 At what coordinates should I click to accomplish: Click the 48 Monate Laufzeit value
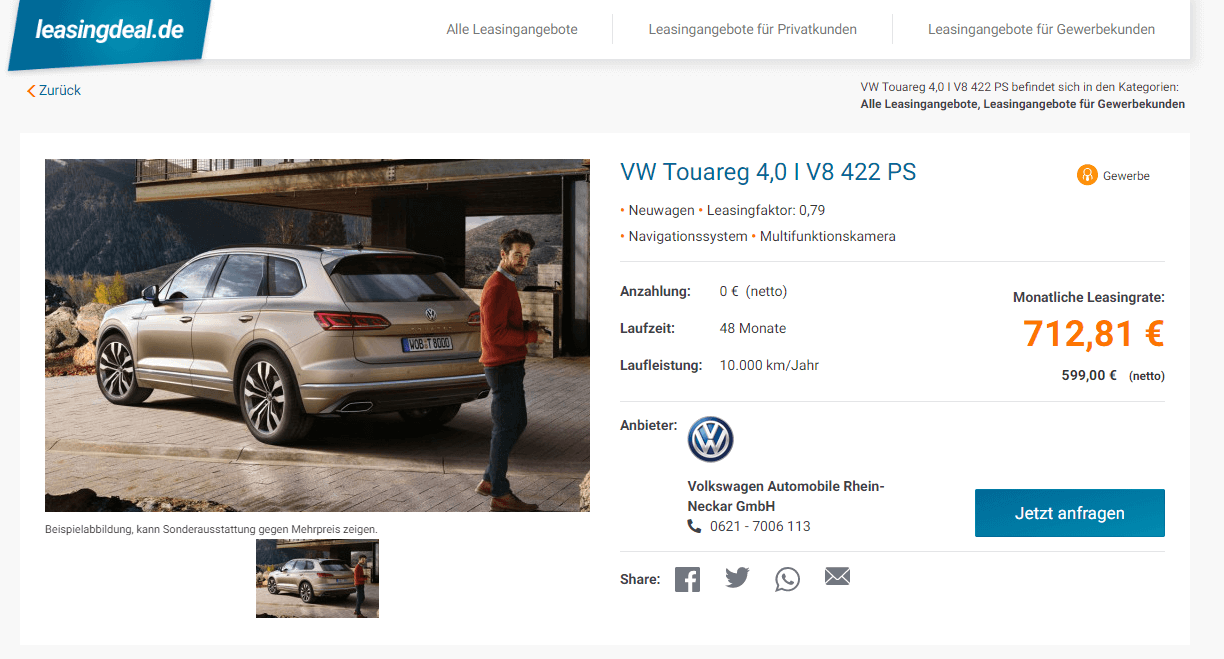point(753,328)
